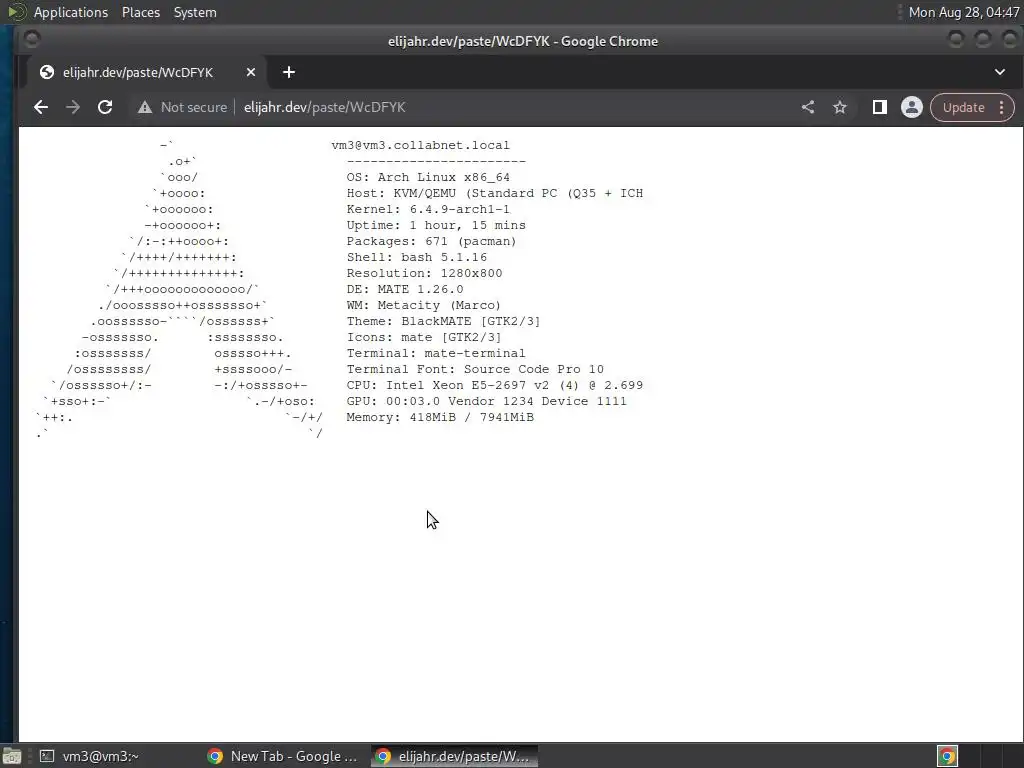Open the Applications menu

pos(71,12)
